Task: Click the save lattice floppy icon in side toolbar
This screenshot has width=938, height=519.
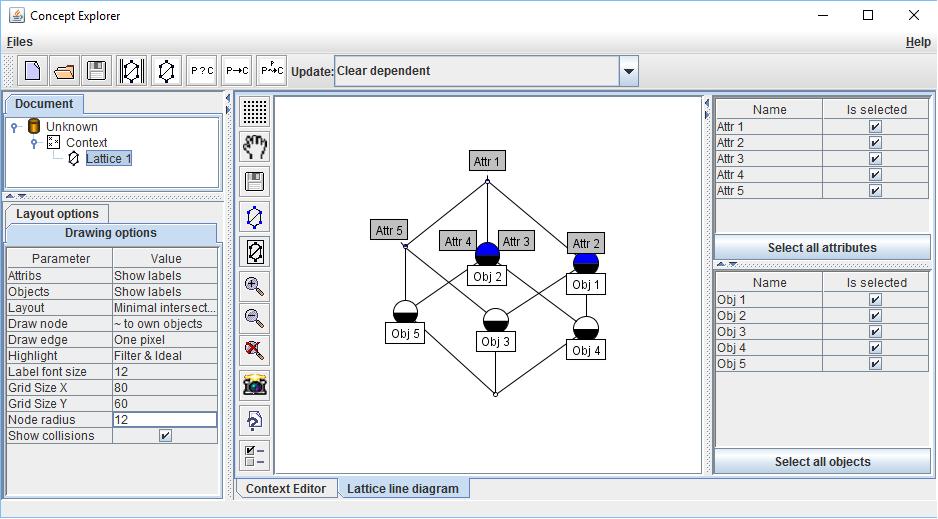Action: (x=255, y=181)
